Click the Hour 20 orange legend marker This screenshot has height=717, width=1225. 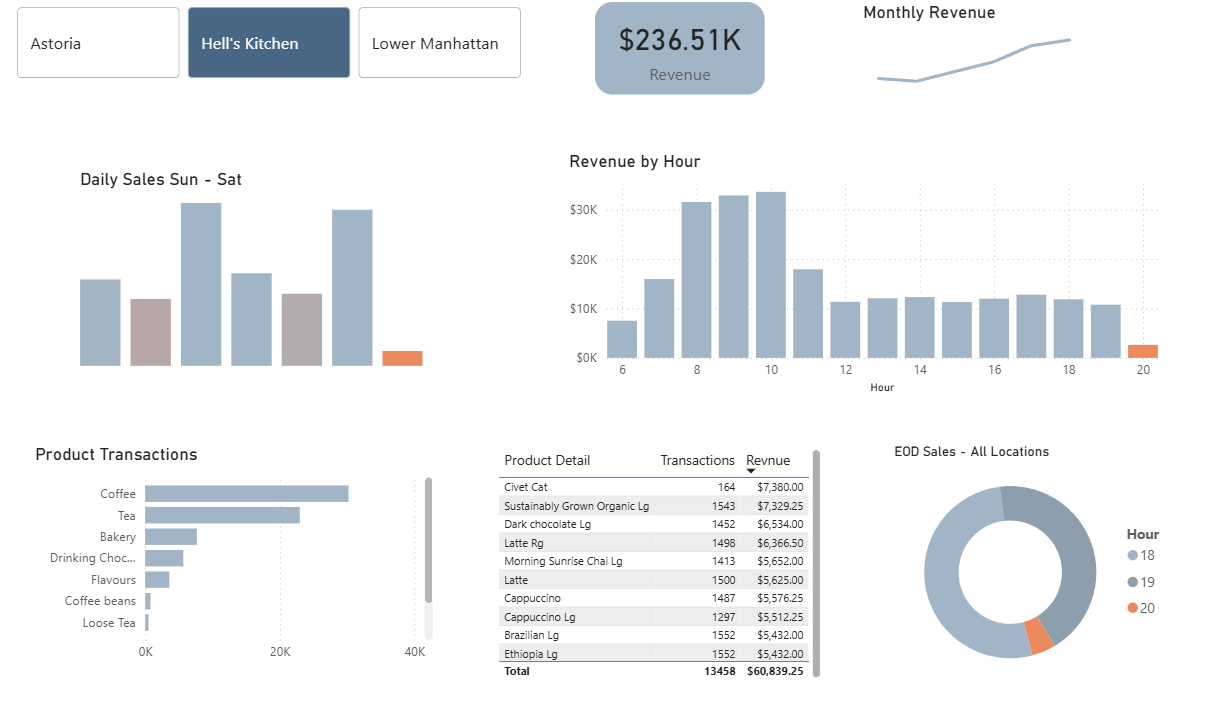pyautogui.click(x=1132, y=608)
